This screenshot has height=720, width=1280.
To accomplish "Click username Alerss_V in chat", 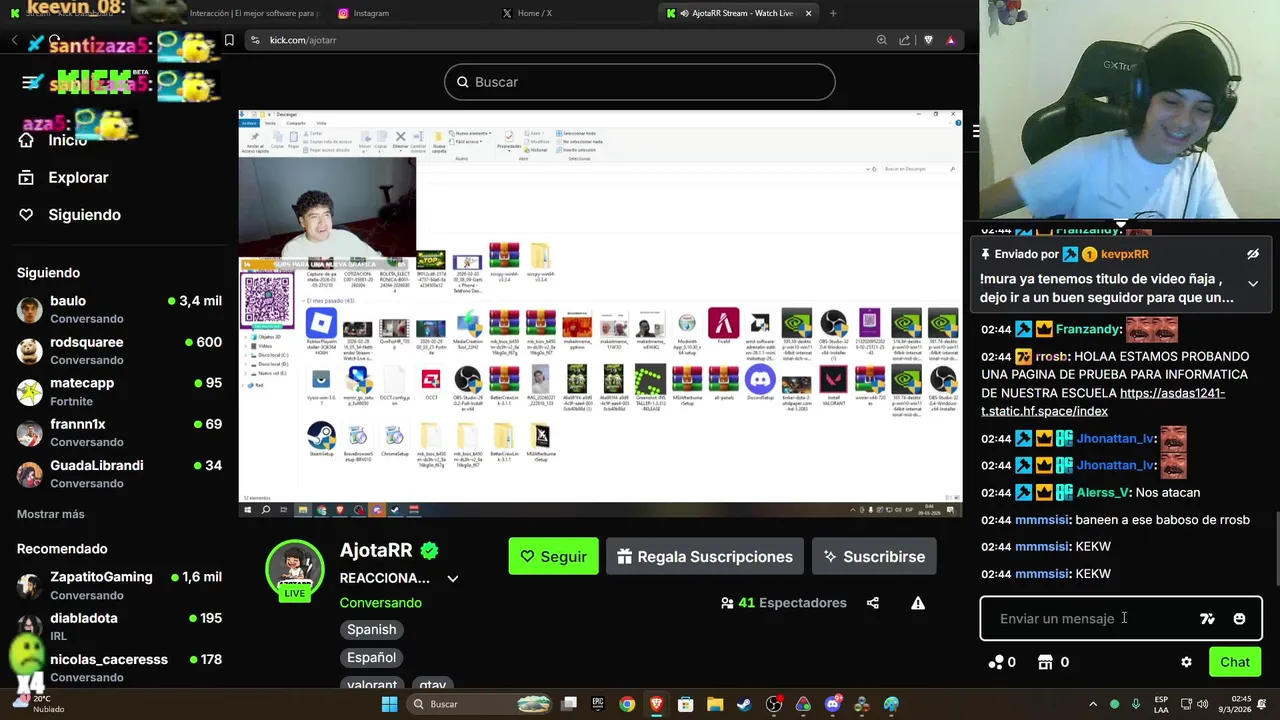I will [x=1103, y=493].
